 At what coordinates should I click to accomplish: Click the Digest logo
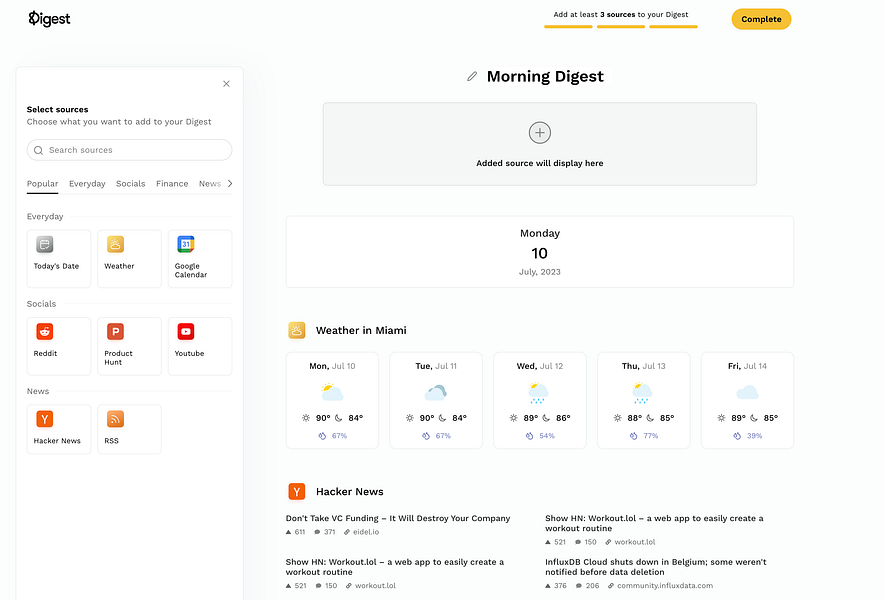(49, 19)
